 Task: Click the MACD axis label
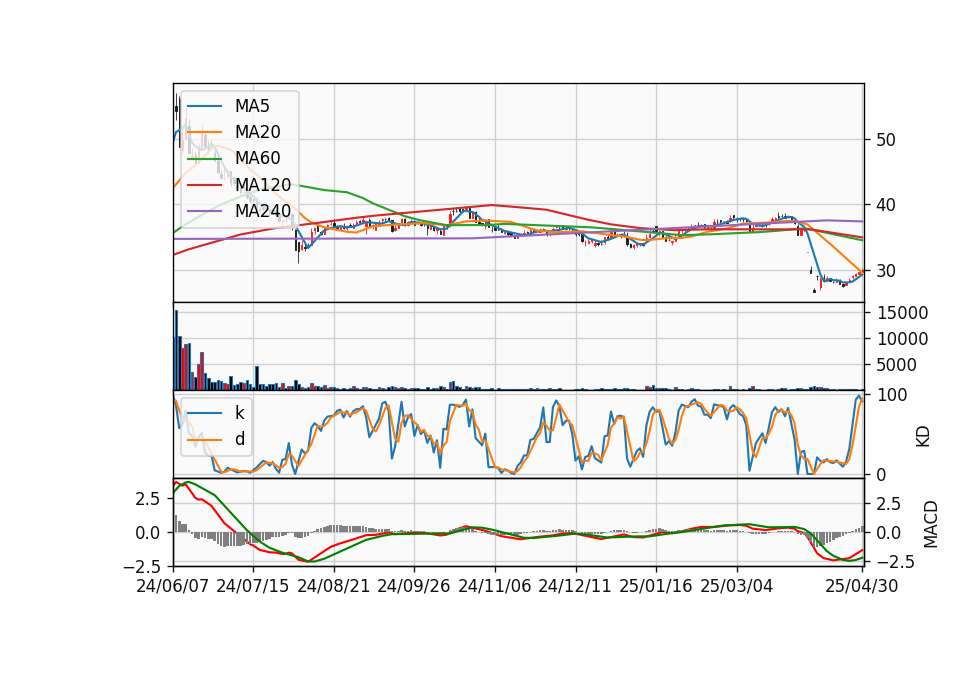point(931,524)
